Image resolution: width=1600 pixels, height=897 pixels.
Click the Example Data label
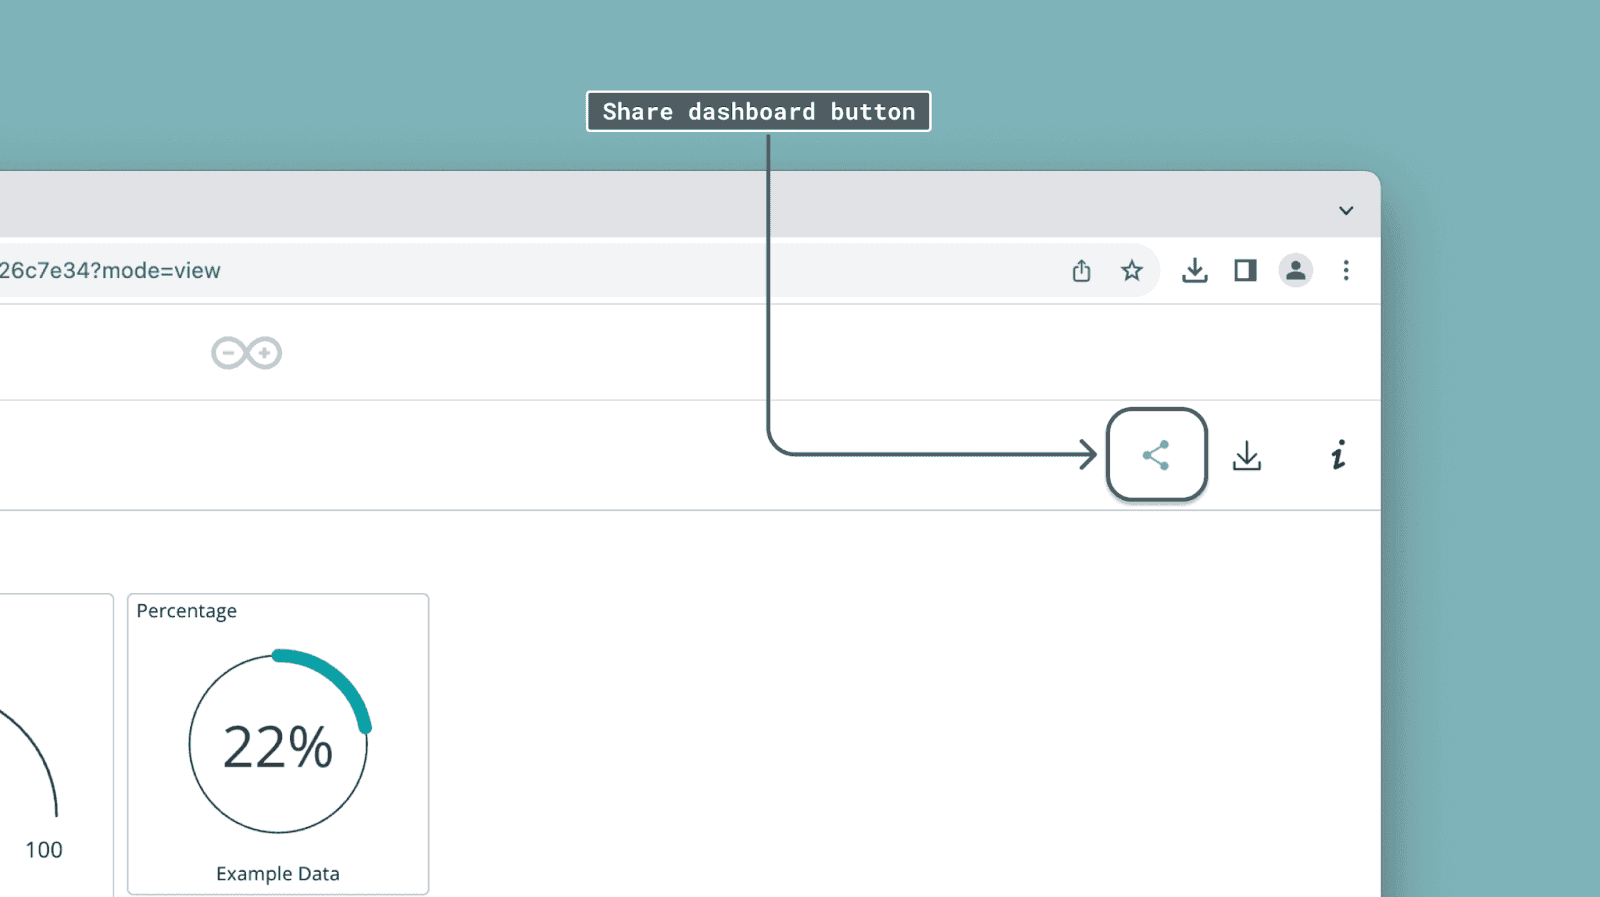tap(278, 874)
